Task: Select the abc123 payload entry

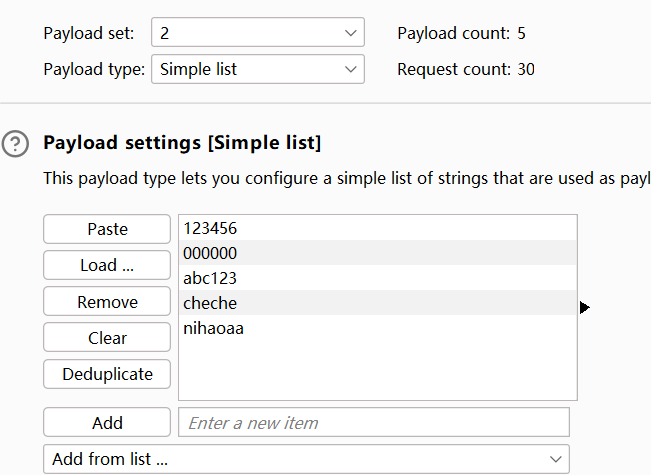Action: 378,278
